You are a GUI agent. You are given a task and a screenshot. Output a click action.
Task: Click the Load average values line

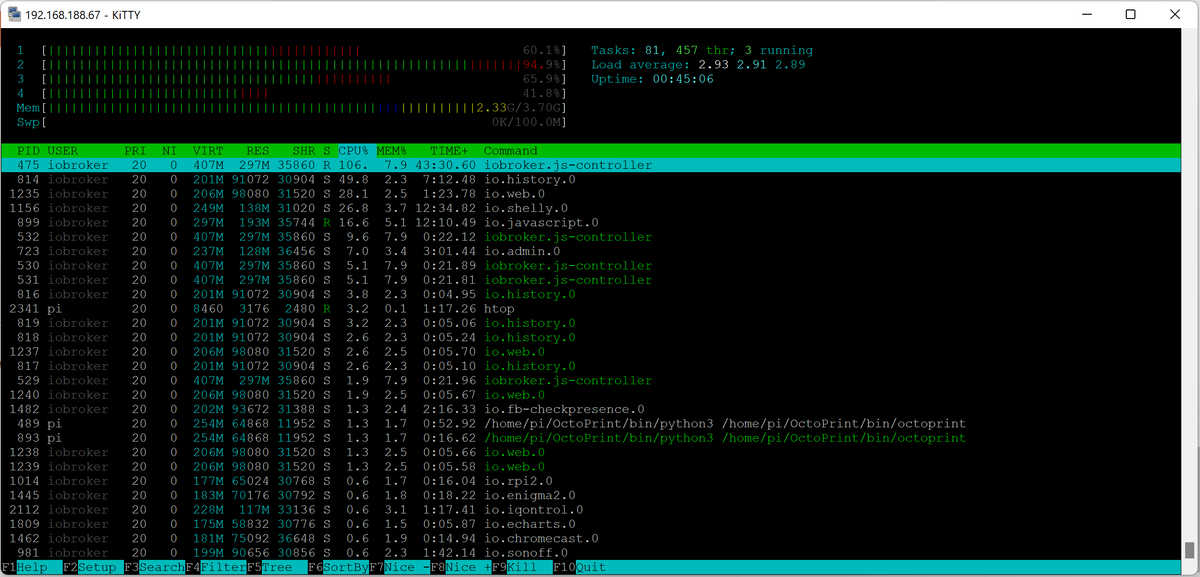[698, 64]
